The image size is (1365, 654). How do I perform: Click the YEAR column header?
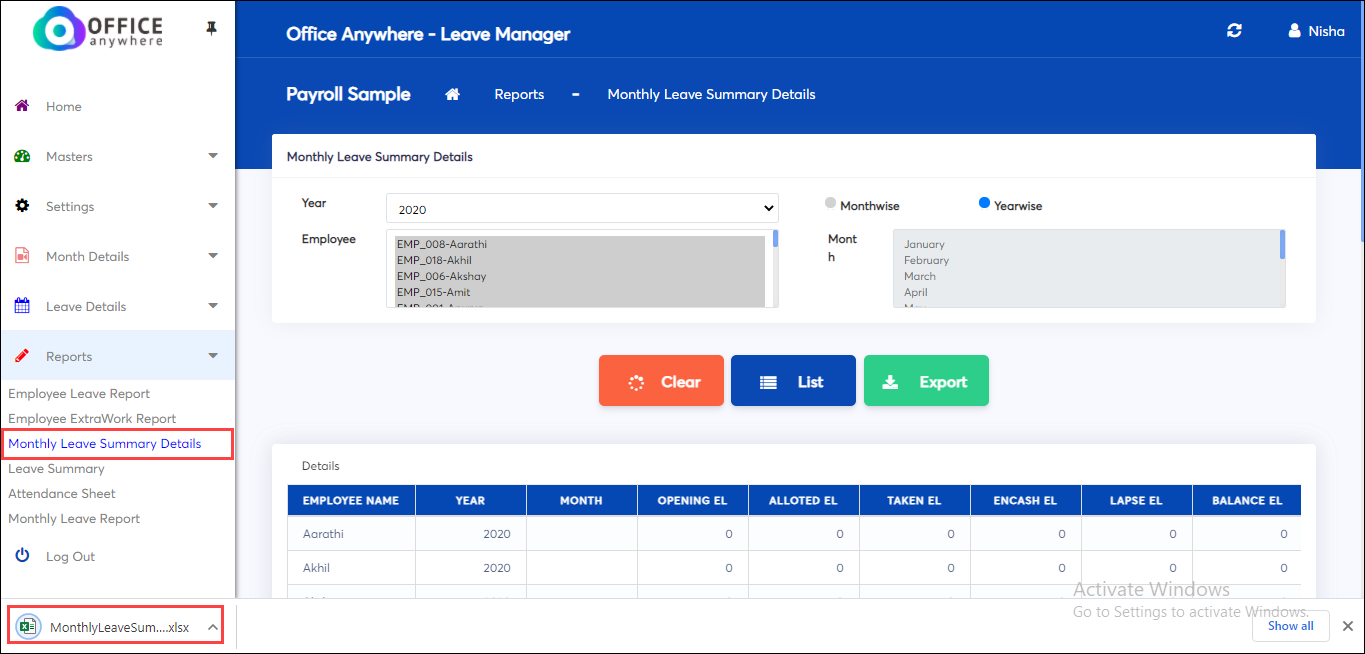(x=470, y=501)
